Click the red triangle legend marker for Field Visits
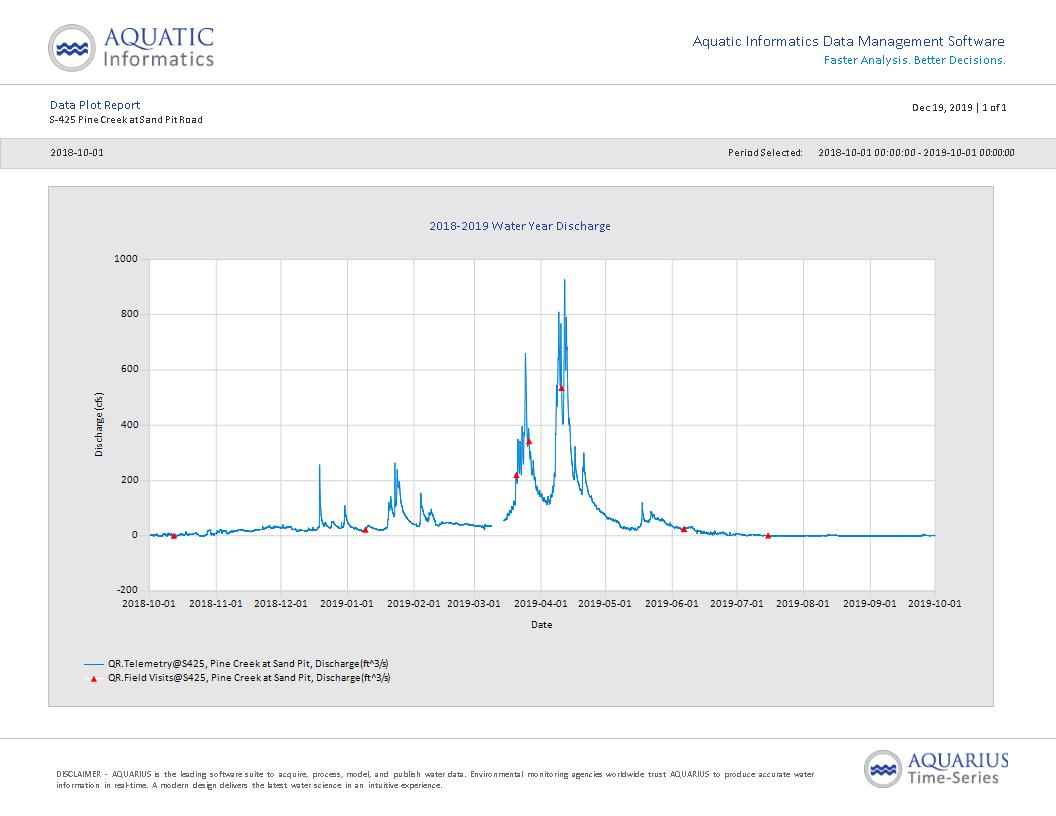 94,679
